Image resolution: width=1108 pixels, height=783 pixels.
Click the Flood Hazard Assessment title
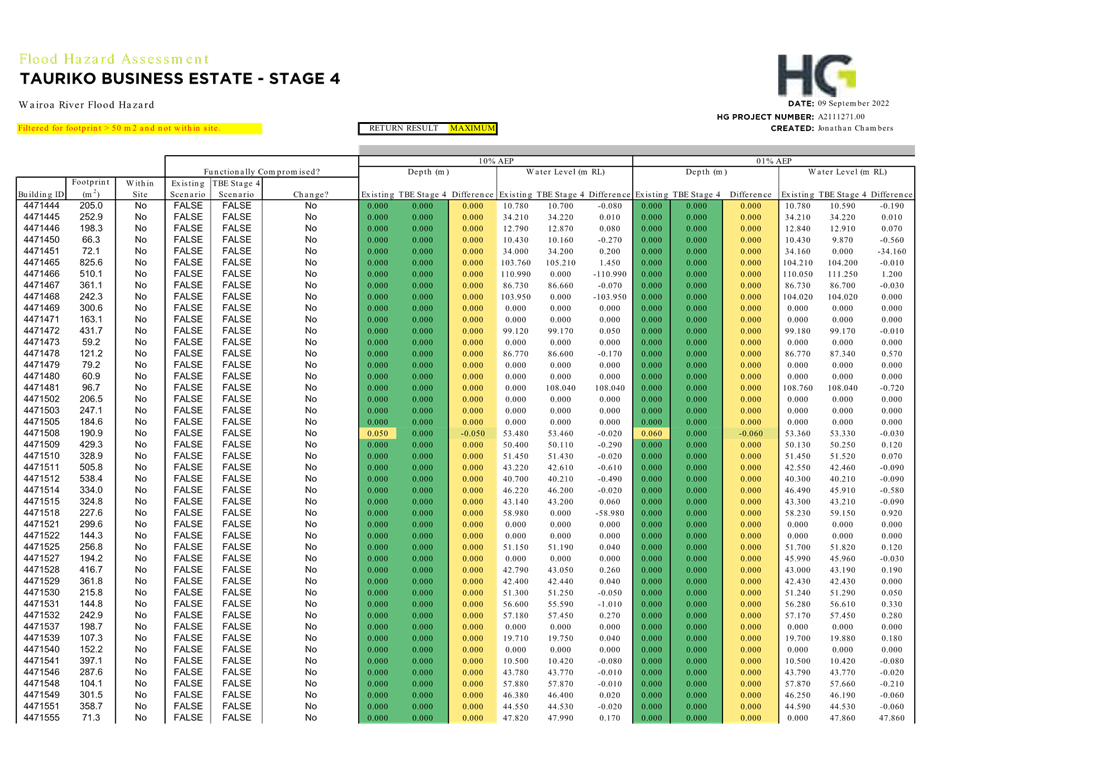(x=113, y=59)
